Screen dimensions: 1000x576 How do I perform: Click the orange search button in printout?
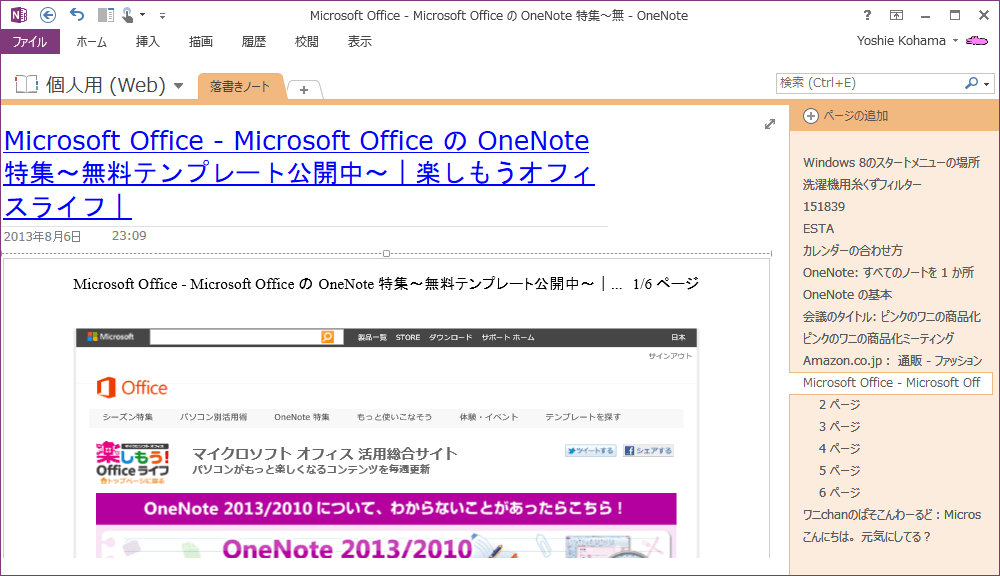(328, 337)
